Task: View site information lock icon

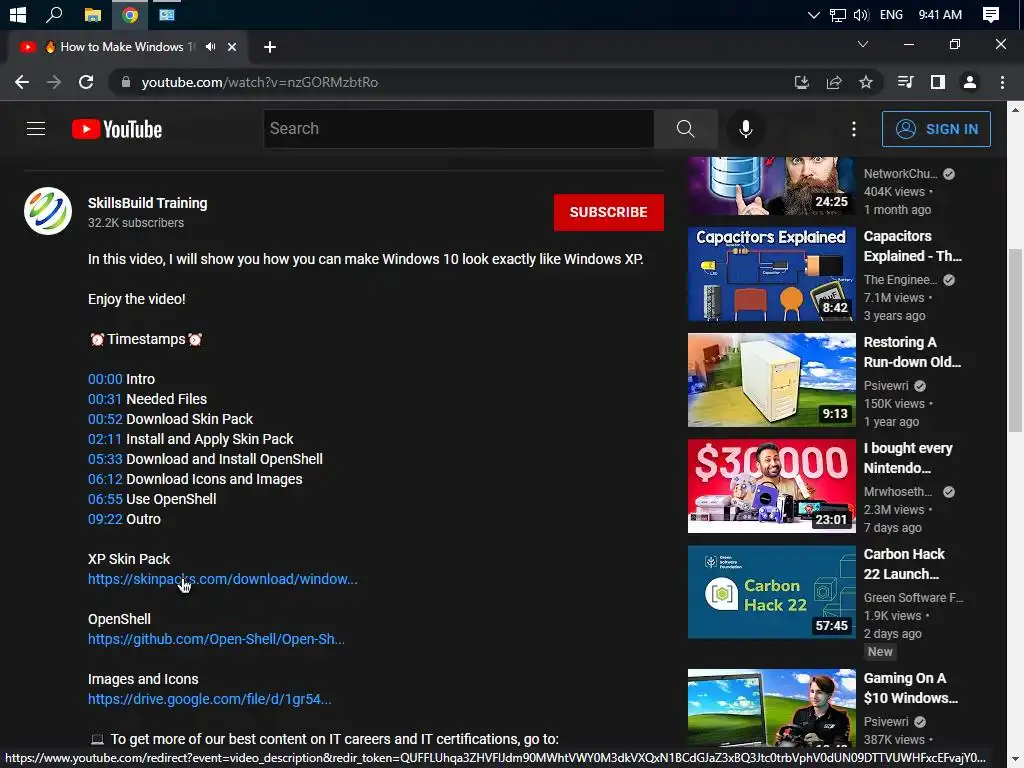Action: 126,82
